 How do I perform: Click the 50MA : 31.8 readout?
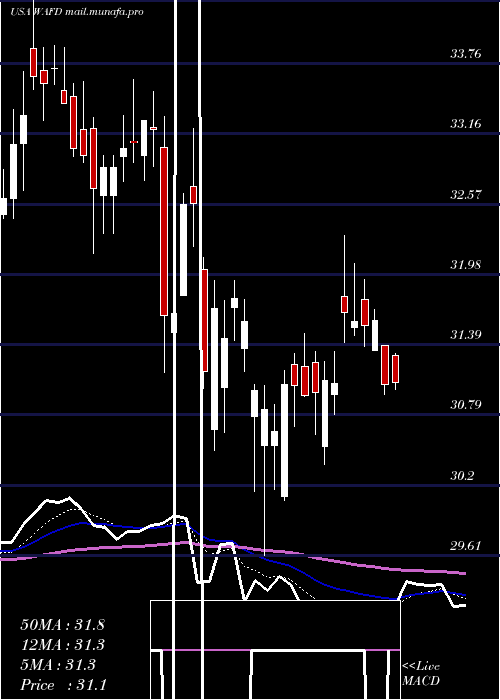point(62,625)
